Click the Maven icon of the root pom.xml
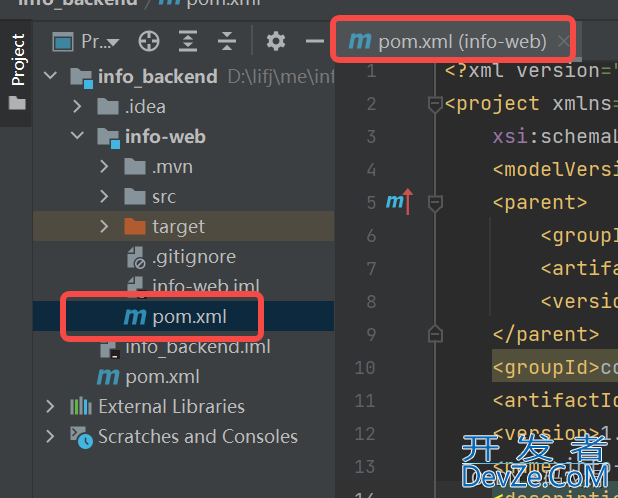618x498 pixels. [108, 377]
